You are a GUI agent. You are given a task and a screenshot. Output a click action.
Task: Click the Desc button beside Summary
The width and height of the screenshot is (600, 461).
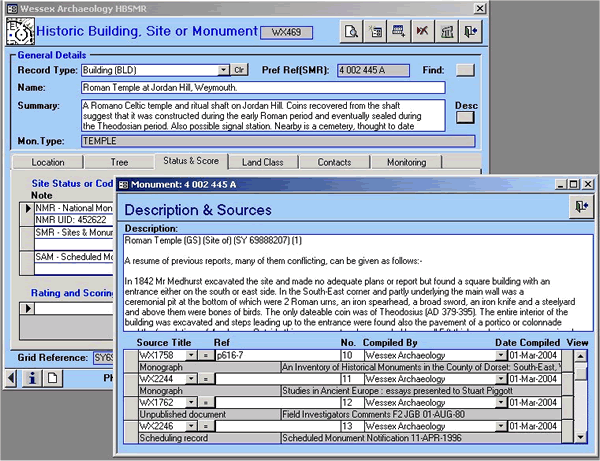point(466,117)
